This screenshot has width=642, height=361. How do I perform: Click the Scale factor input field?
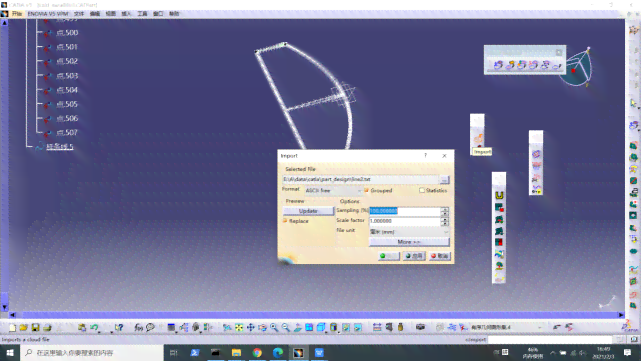[x=405, y=221]
